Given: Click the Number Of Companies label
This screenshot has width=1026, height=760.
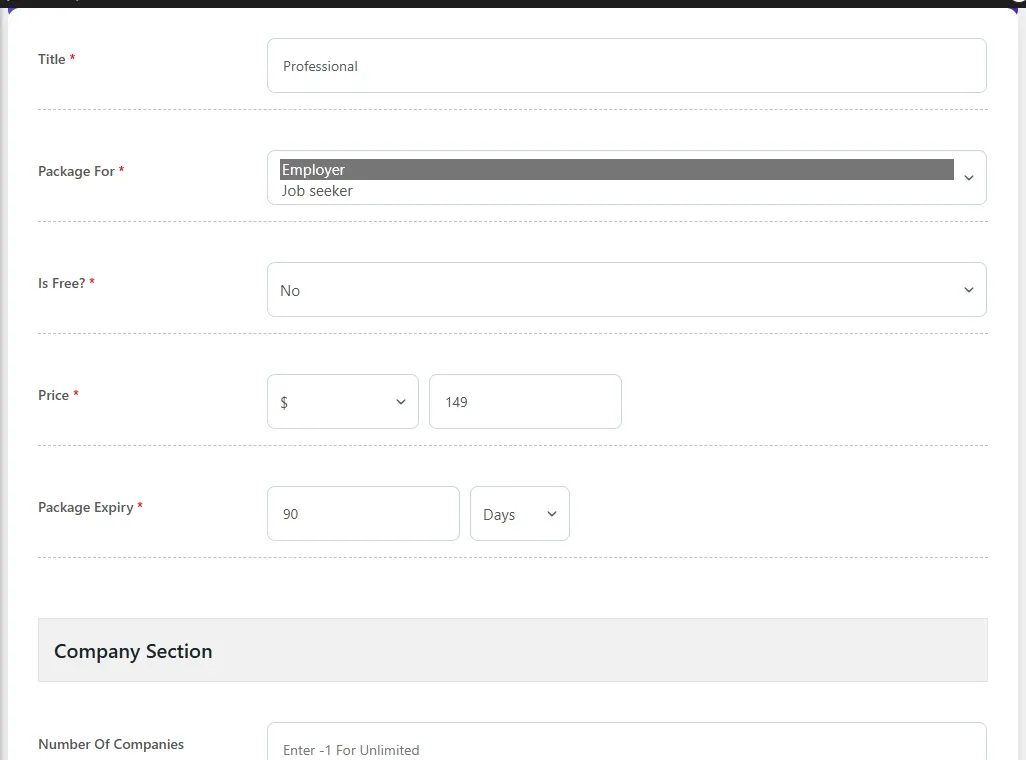Looking at the screenshot, I should click(111, 744).
